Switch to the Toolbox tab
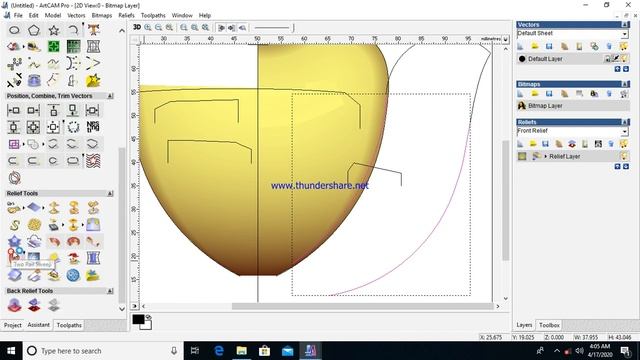Screen dimensions: 640x360 click(x=549, y=325)
